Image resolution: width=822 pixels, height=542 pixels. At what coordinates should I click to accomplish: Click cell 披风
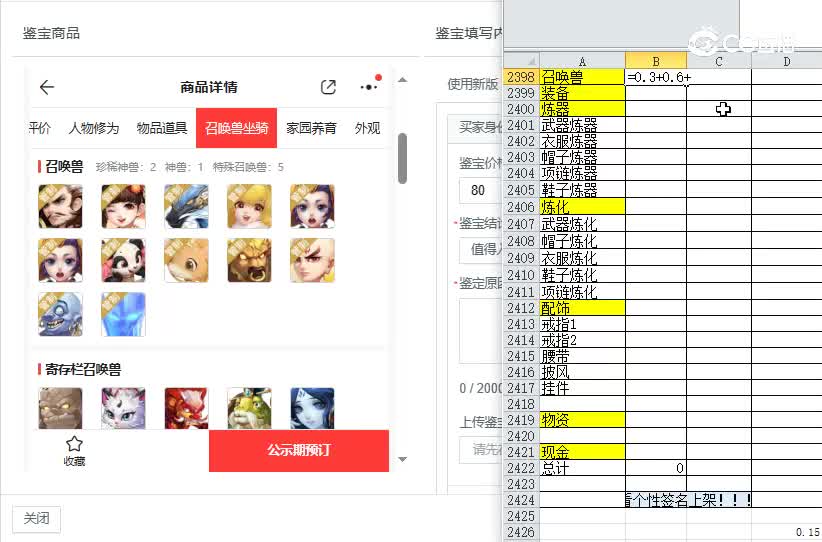click(x=582, y=372)
